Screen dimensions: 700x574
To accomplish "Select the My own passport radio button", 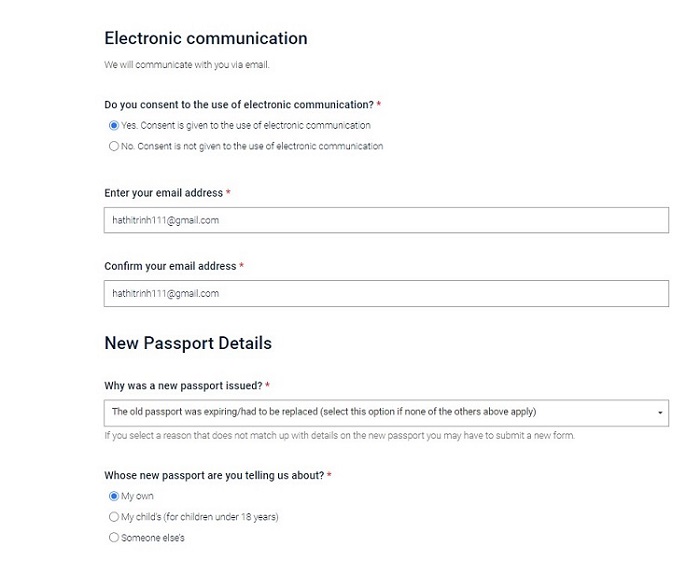I will (113, 496).
